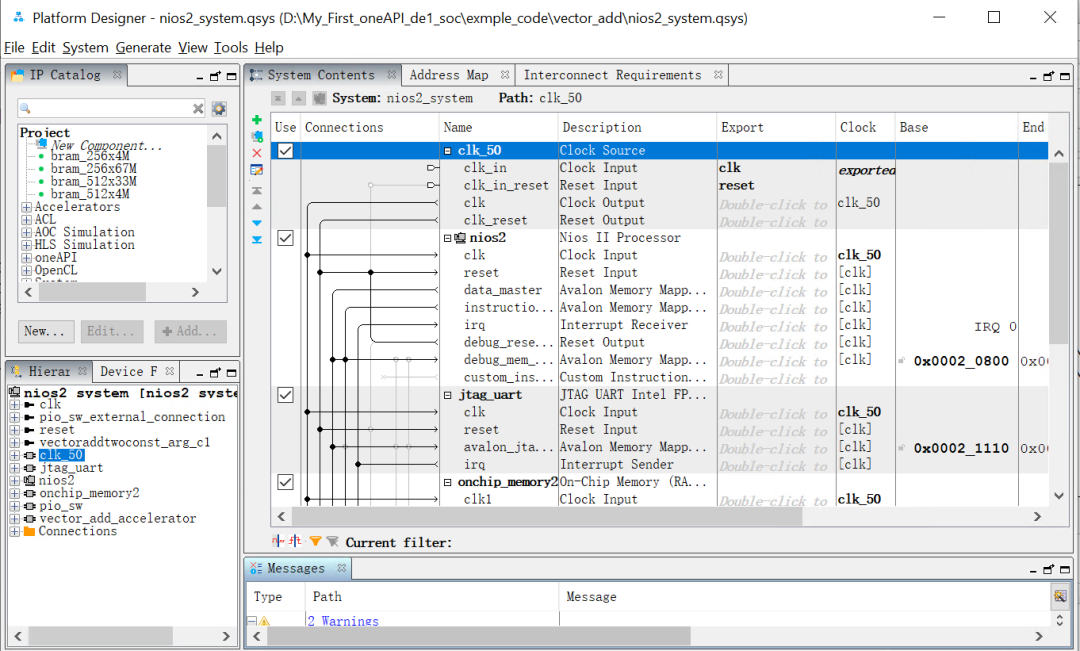1080x651 pixels.
Task: Collapse the clk_50 component row
Action: pyautogui.click(x=448, y=151)
